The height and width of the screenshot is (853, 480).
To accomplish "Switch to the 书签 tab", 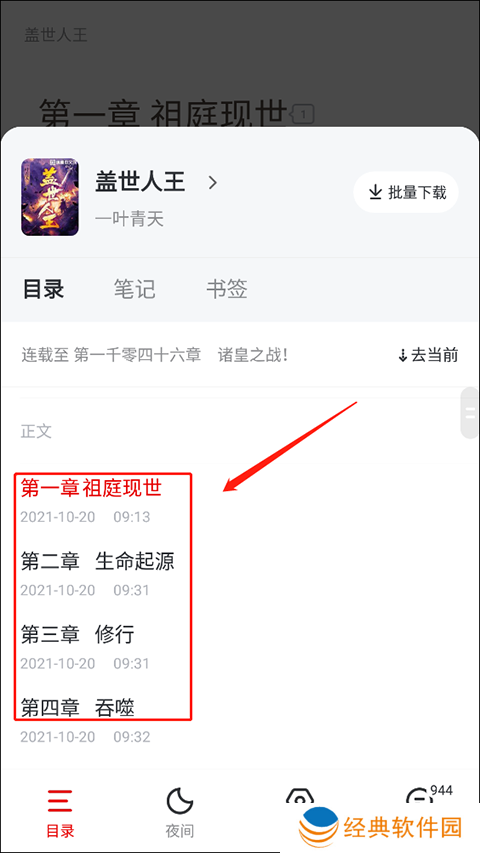I will coord(227,289).
